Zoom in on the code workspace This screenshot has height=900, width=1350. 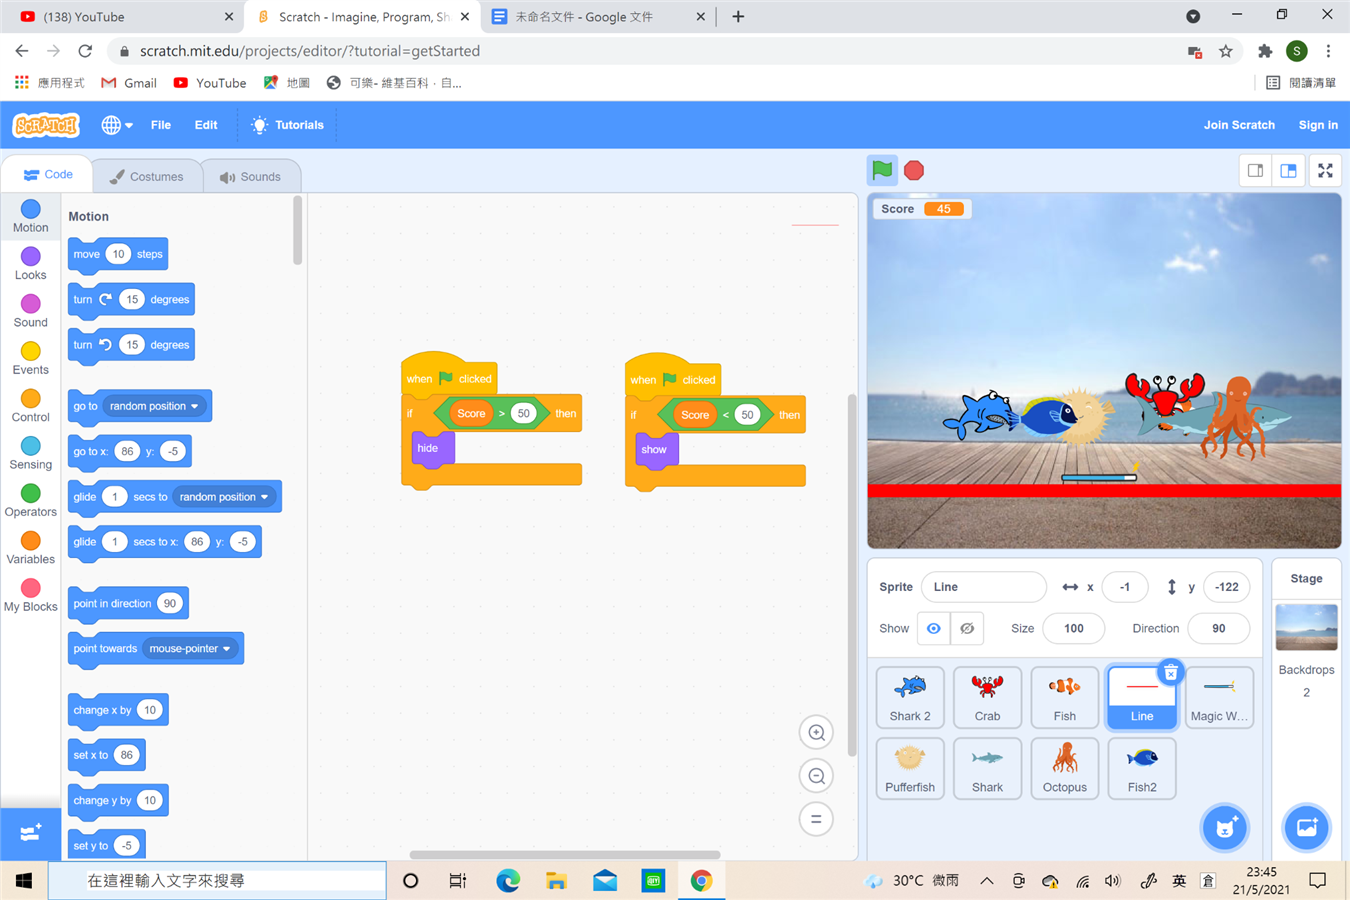tap(816, 733)
